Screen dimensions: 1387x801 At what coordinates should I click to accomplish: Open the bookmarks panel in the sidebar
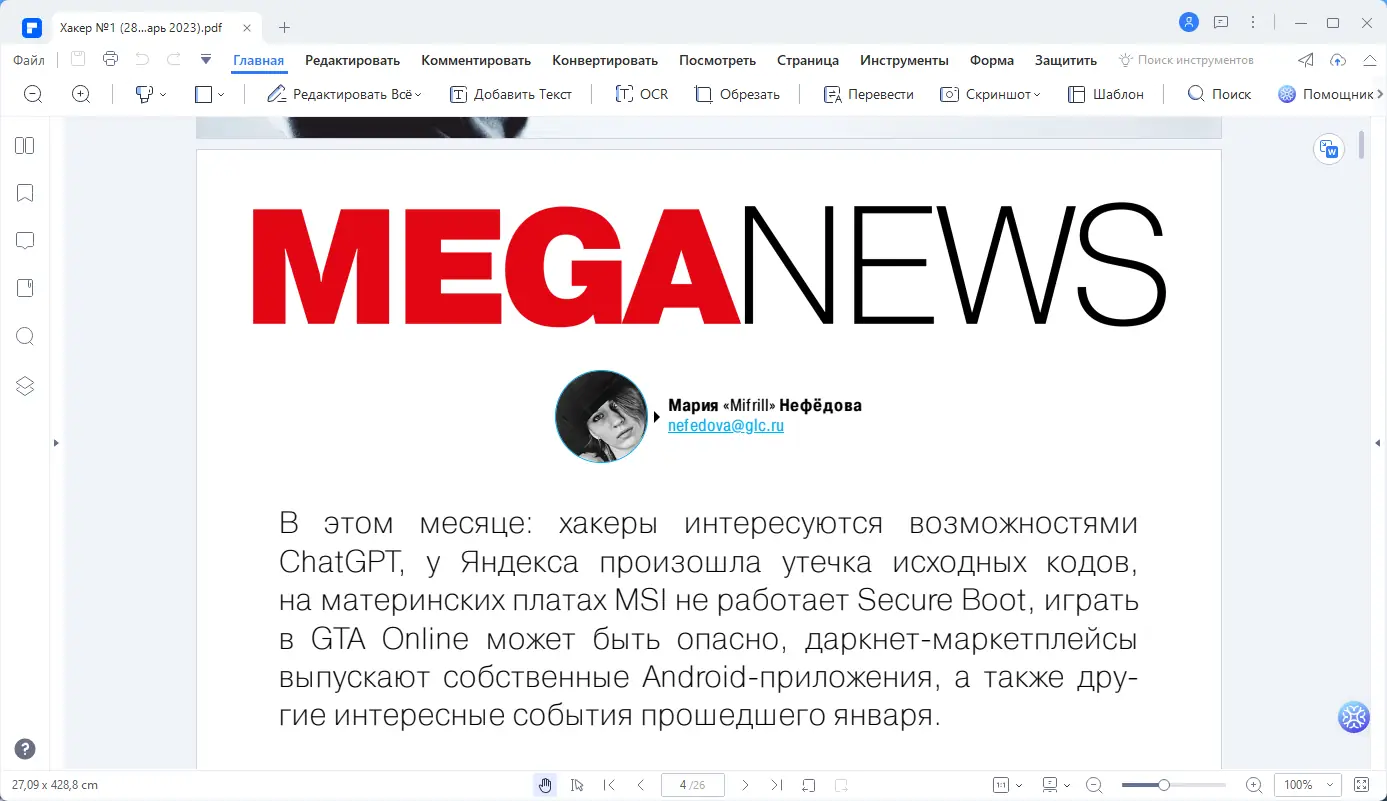(24, 192)
